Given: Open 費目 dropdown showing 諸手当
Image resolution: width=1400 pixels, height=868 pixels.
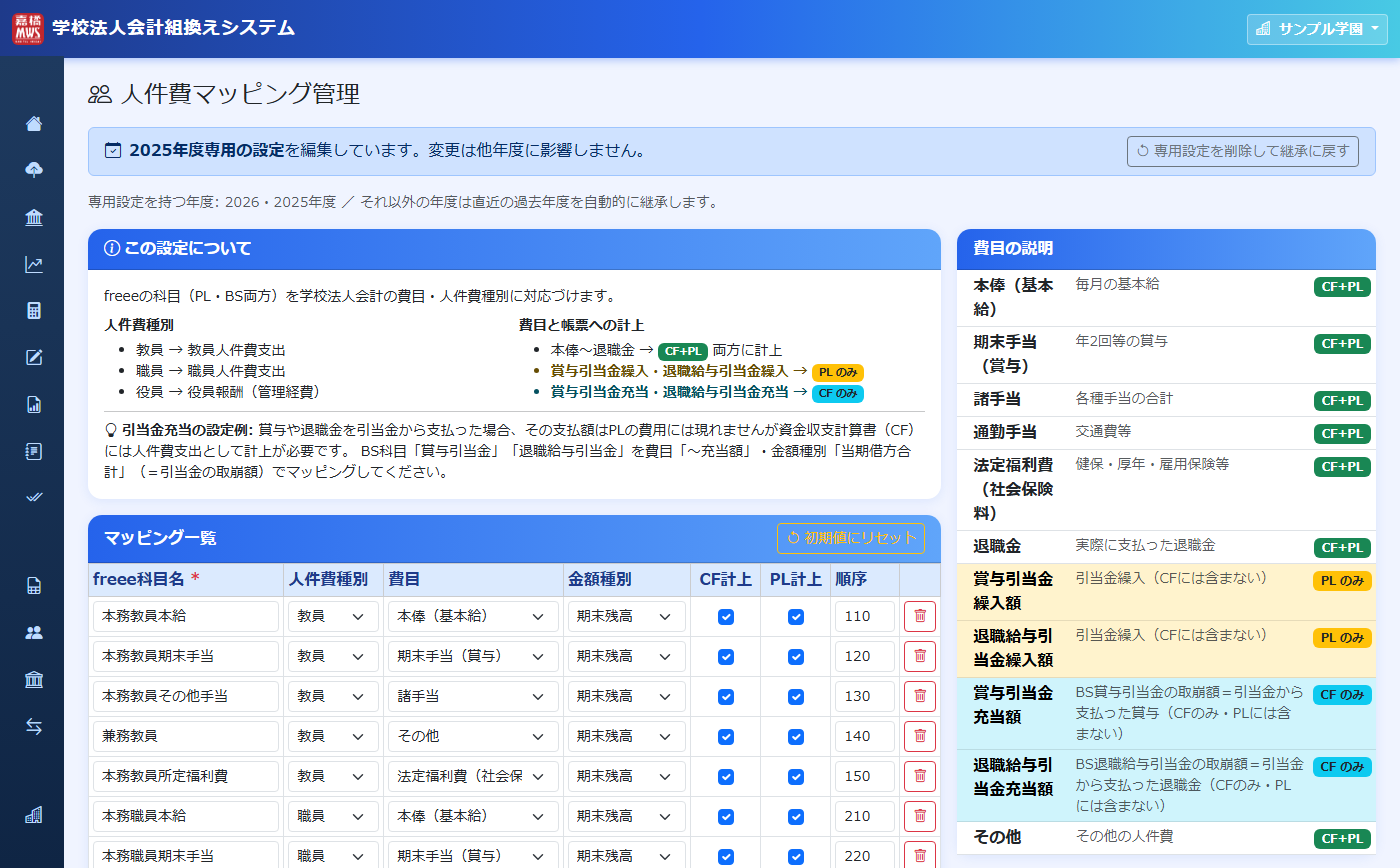Looking at the screenshot, I should 473,696.
